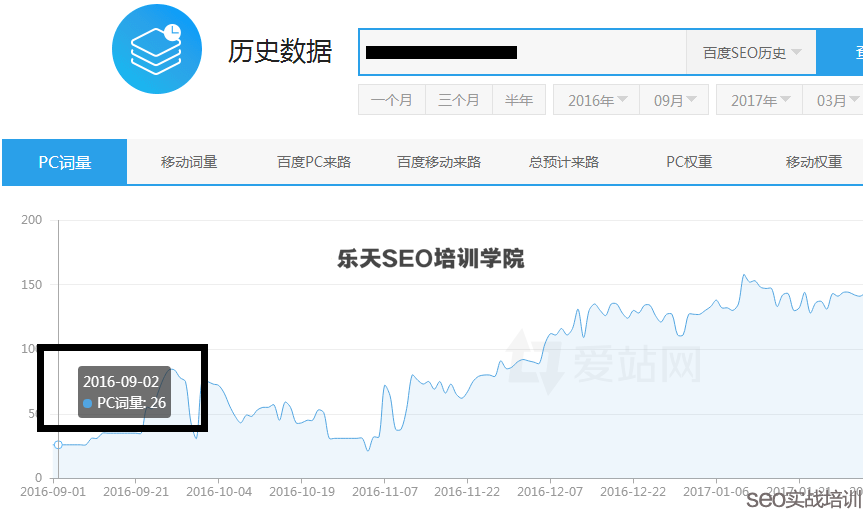863x513 pixels.
Task: Click the 乐天SEO培训学院 chart title
Action: click(430, 258)
